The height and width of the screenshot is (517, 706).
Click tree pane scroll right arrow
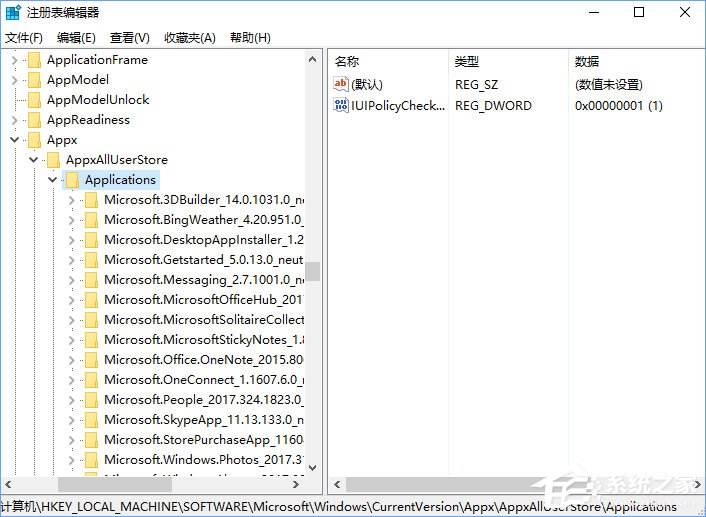coord(296,485)
